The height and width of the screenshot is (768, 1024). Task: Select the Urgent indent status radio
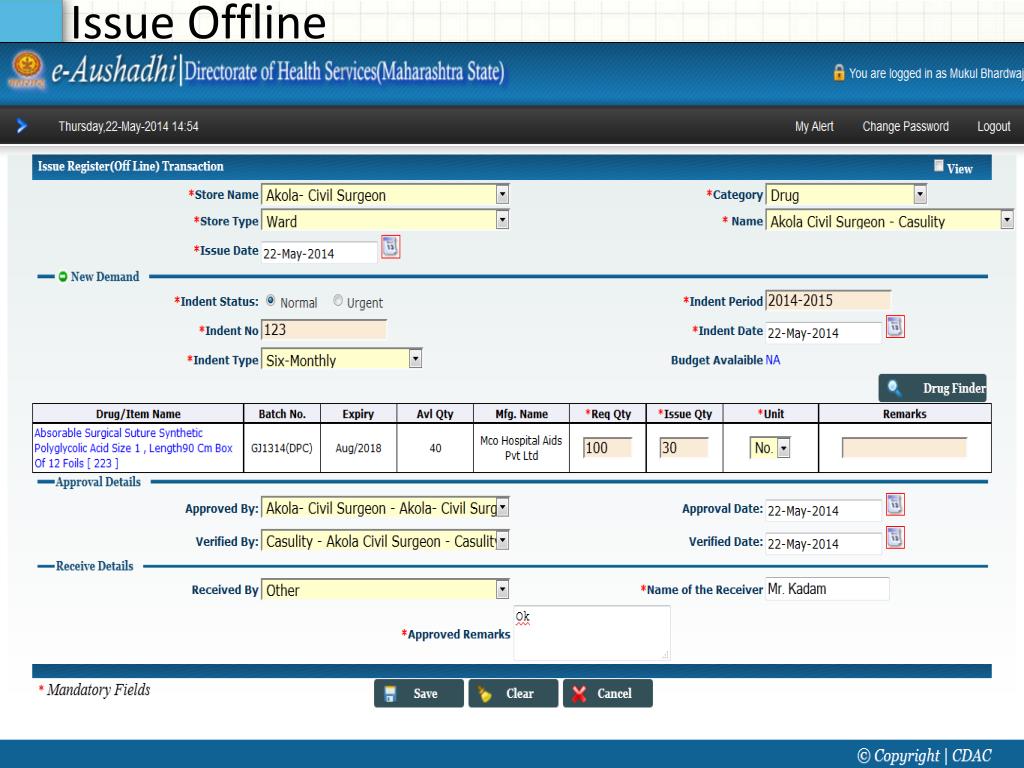tap(338, 300)
